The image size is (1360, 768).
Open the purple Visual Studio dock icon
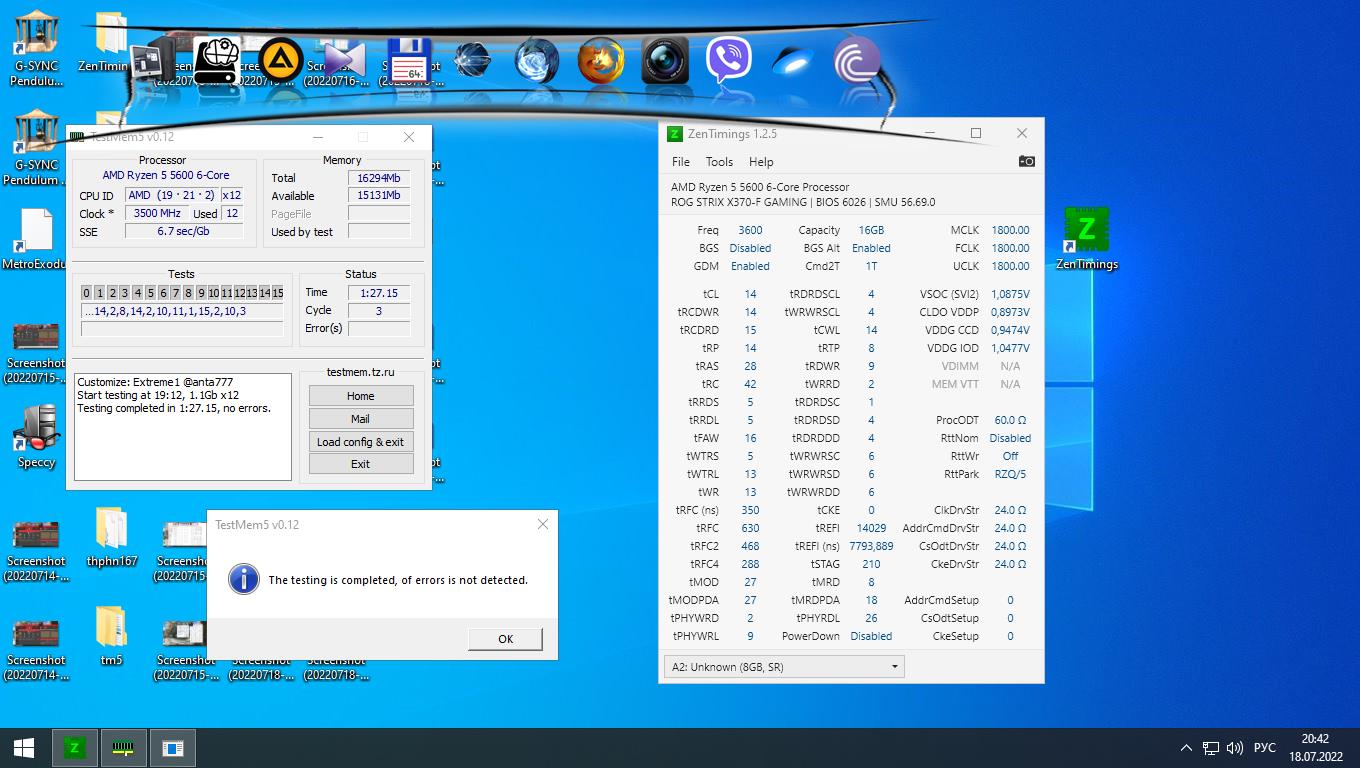click(x=343, y=60)
